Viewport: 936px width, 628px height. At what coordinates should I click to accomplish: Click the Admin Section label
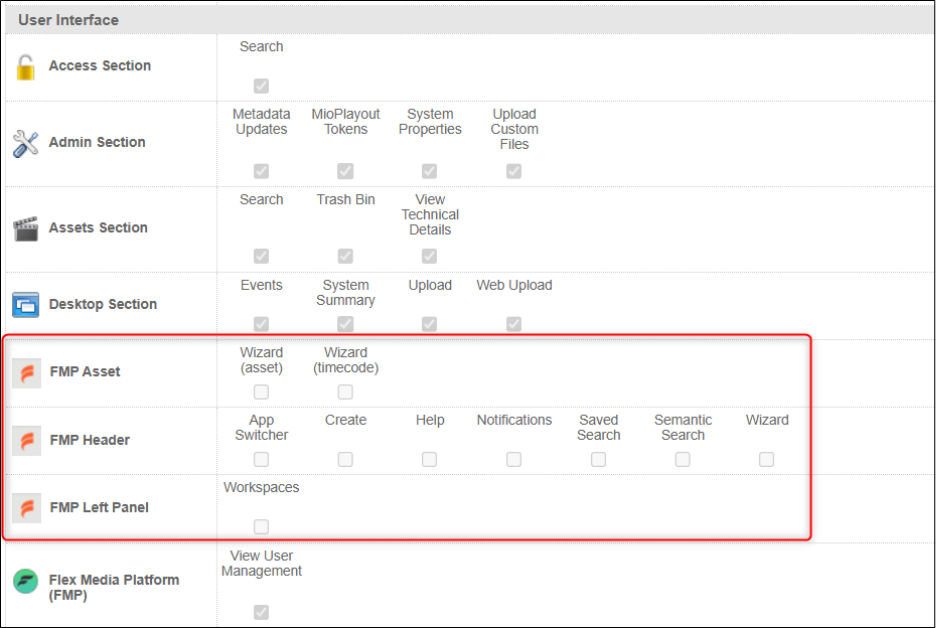click(97, 142)
